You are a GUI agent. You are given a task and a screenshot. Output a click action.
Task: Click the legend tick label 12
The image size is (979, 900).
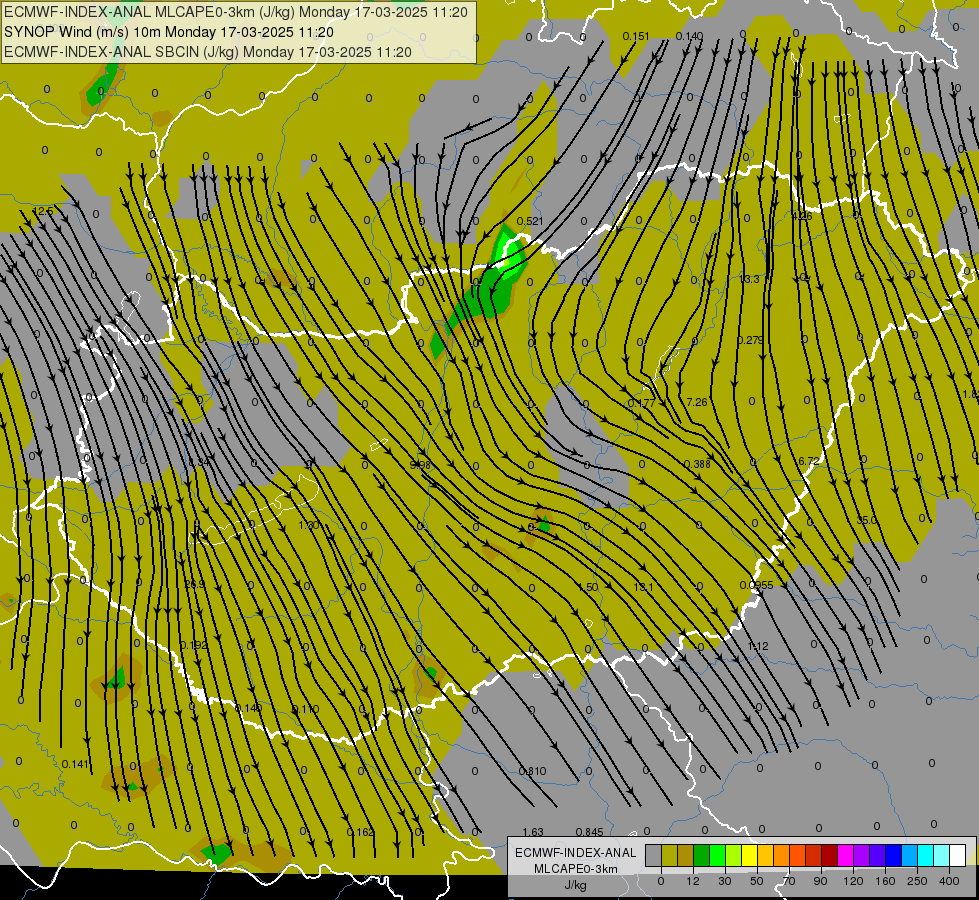tap(693, 881)
